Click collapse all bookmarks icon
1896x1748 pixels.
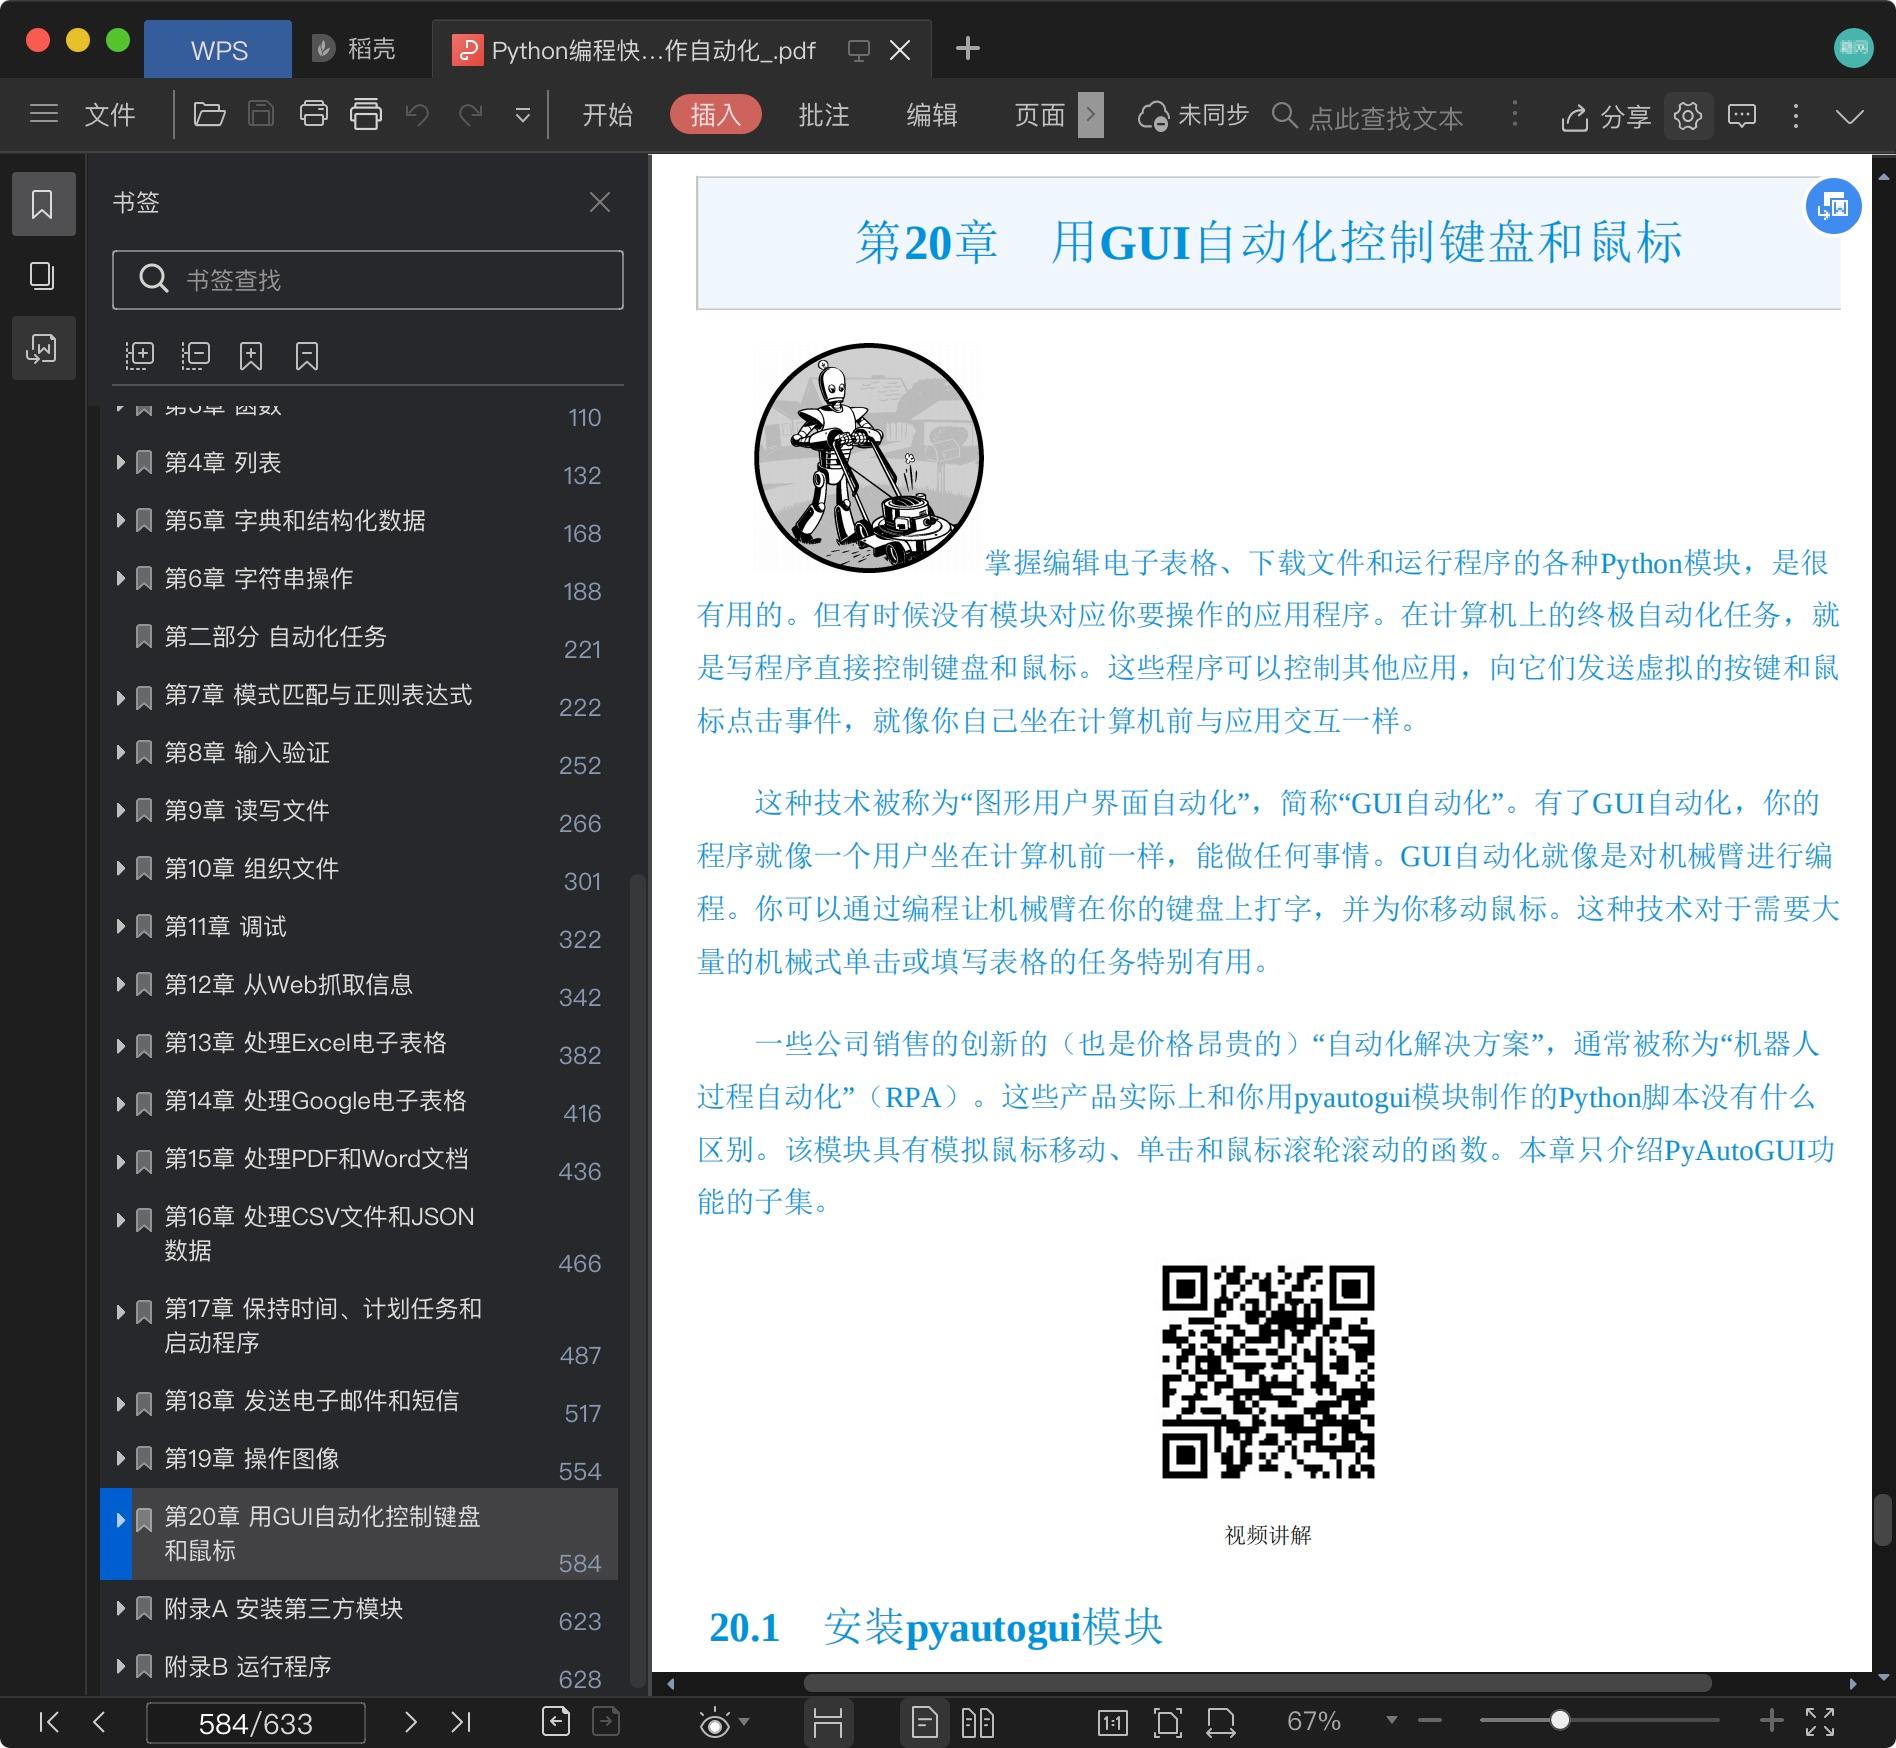point(195,356)
